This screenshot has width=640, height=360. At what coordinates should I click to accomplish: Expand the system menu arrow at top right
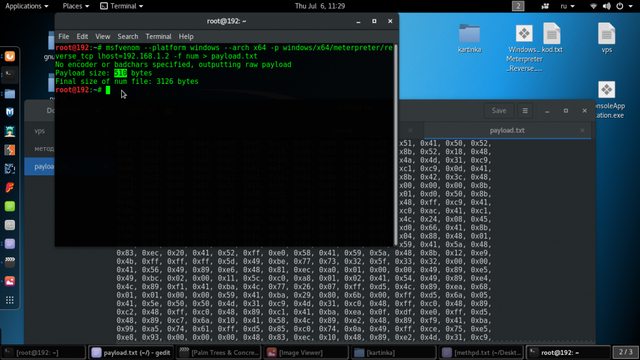click(x=632, y=6)
